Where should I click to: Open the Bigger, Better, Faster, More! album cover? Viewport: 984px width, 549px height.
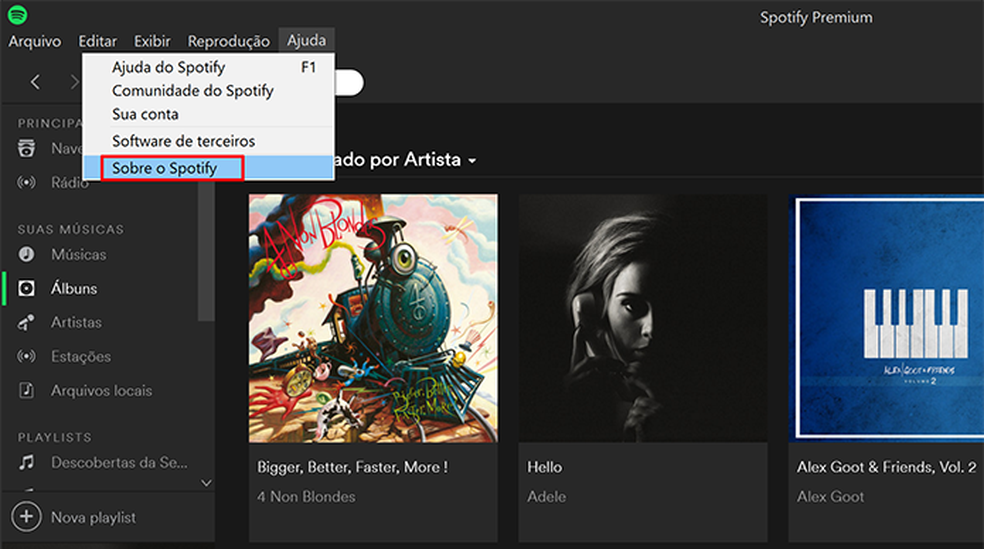click(373, 318)
